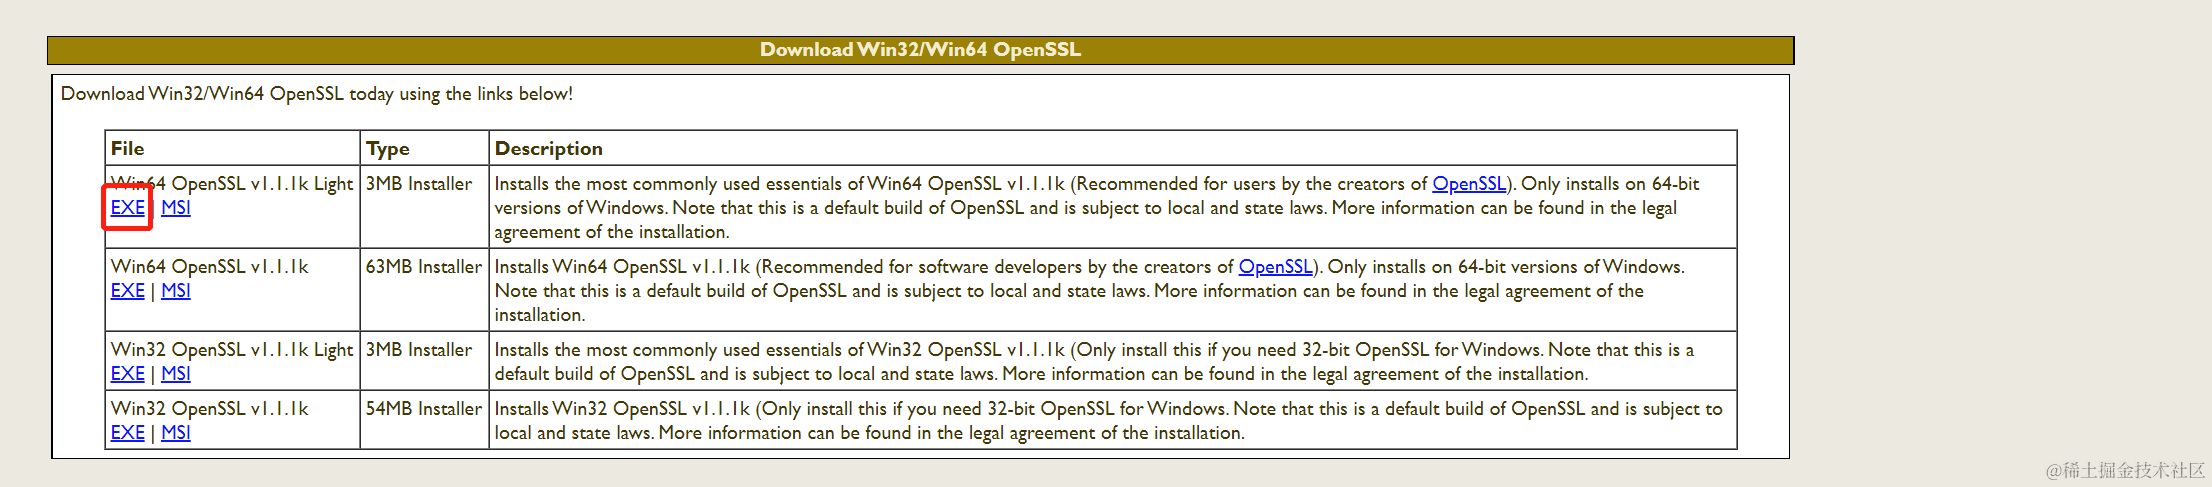Download the Win64 OpenSSL v1.1.1k Light MSI
Image resolution: width=2212 pixels, height=487 pixels.
[x=176, y=208]
